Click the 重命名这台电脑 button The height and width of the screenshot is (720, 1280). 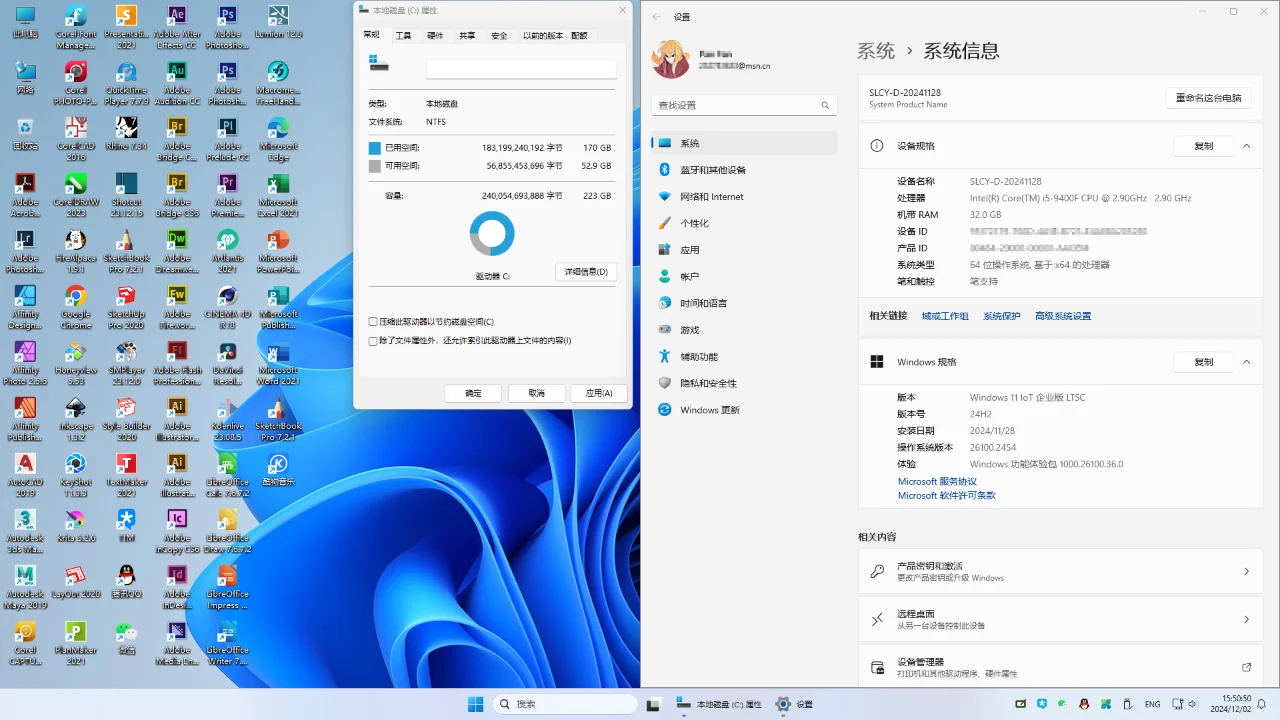tap(1208, 97)
